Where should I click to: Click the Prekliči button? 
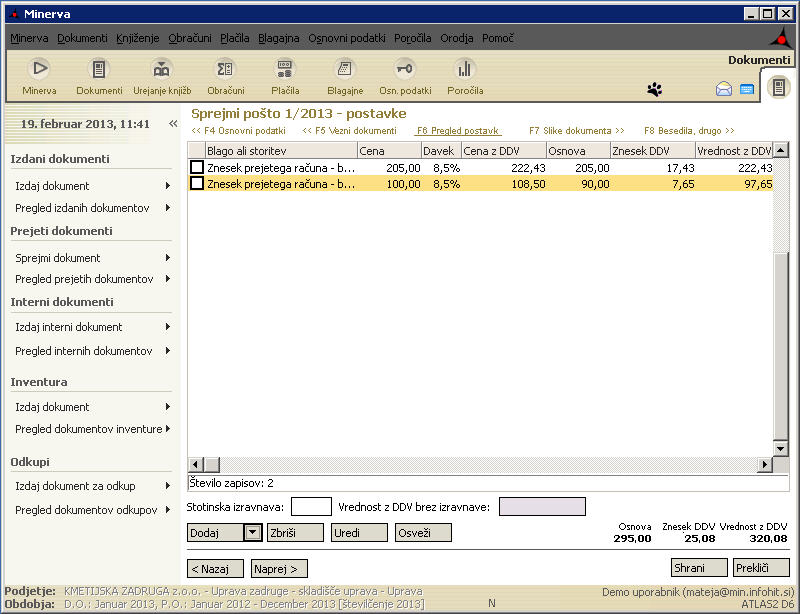(760, 568)
